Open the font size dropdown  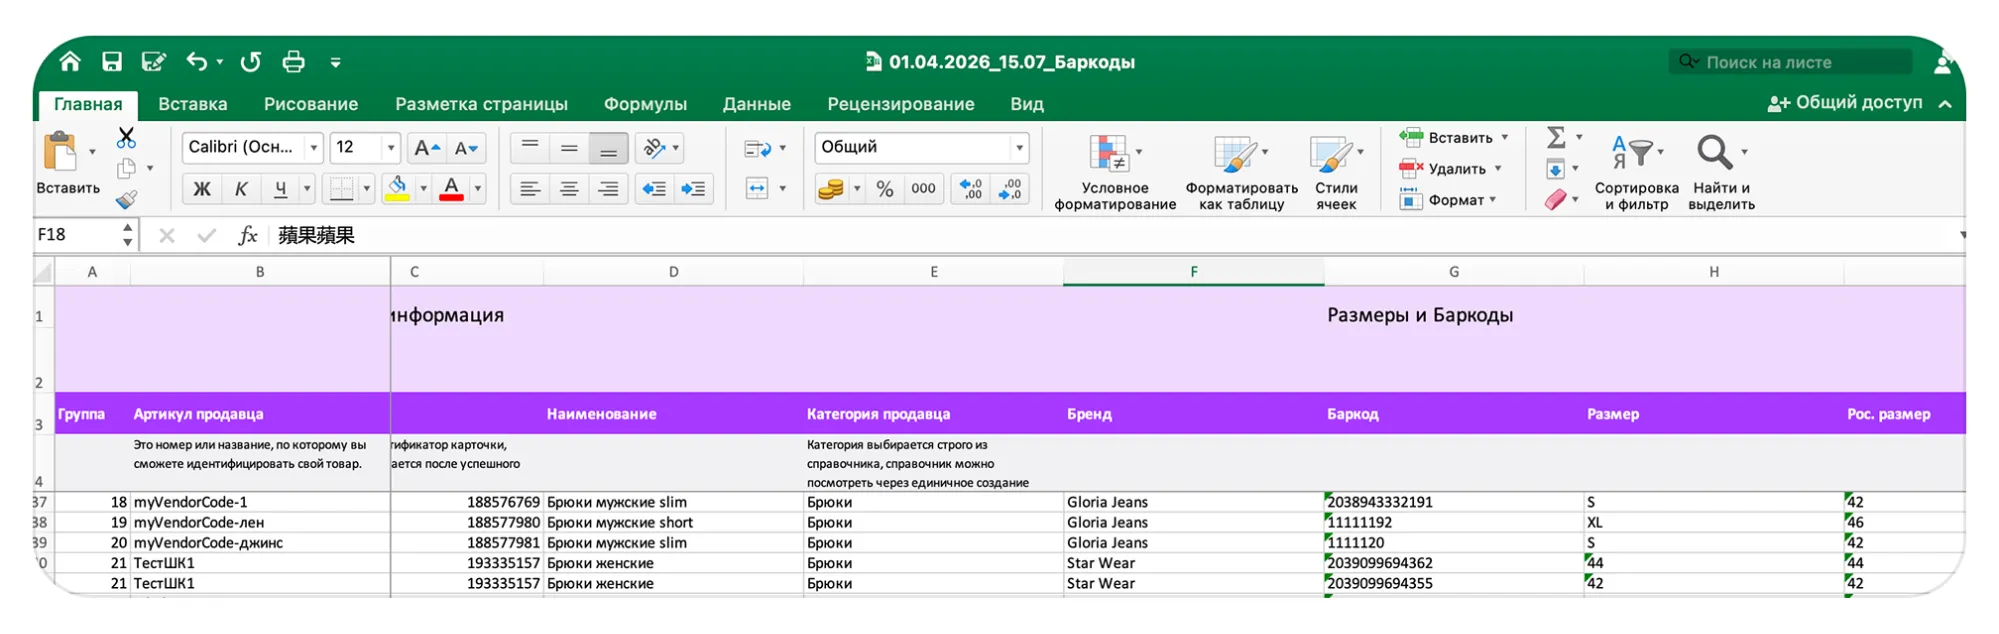(391, 148)
